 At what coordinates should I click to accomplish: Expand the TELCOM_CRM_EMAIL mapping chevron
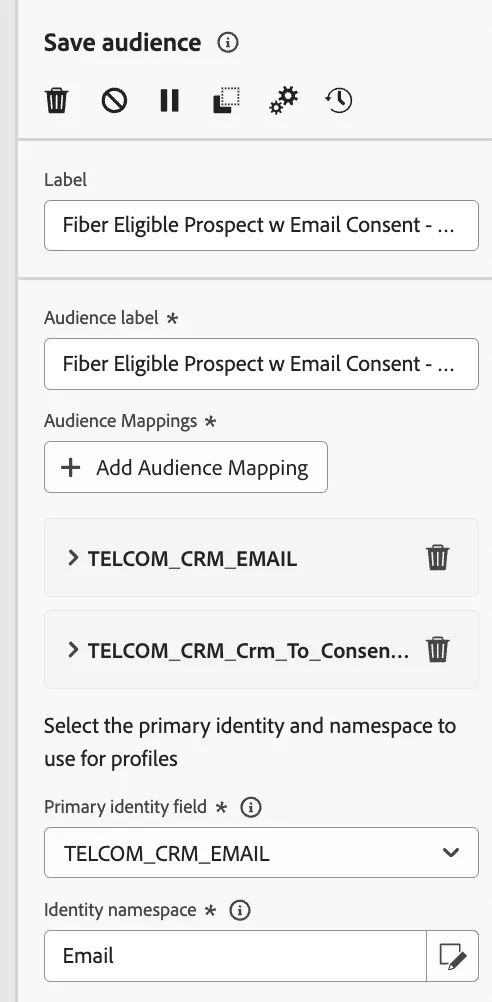tap(73, 558)
